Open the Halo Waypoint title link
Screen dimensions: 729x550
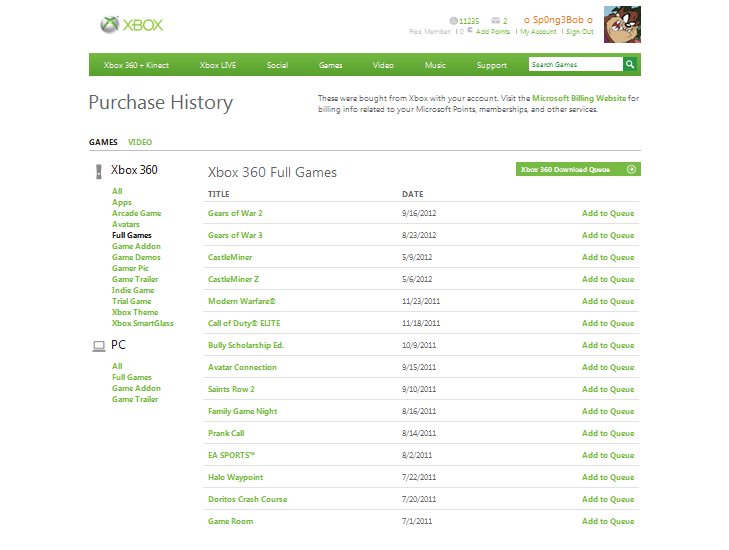(x=235, y=477)
